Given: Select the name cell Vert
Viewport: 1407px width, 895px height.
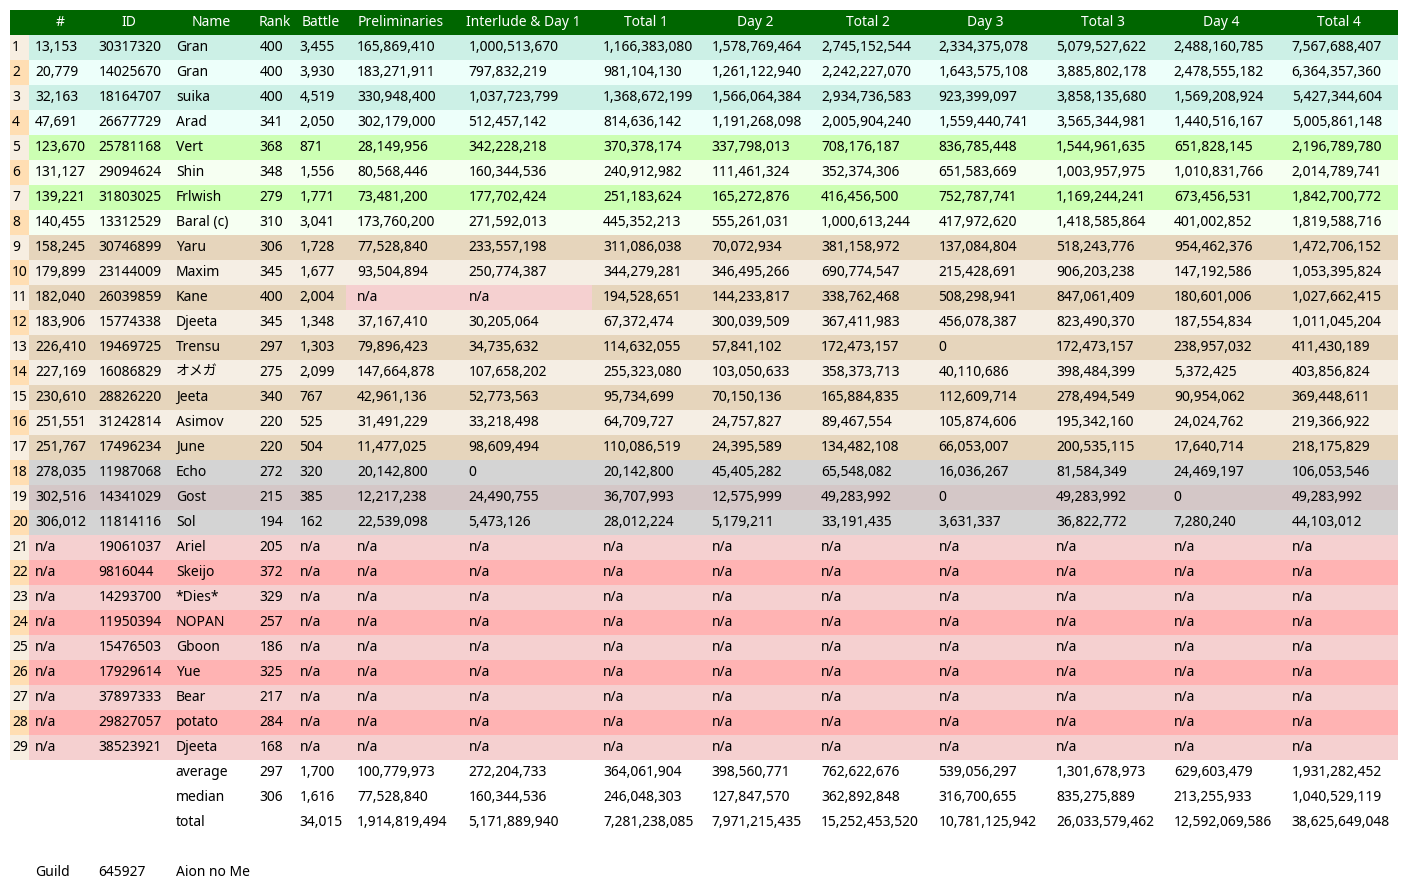Looking at the screenshot, I should (189, 146).
